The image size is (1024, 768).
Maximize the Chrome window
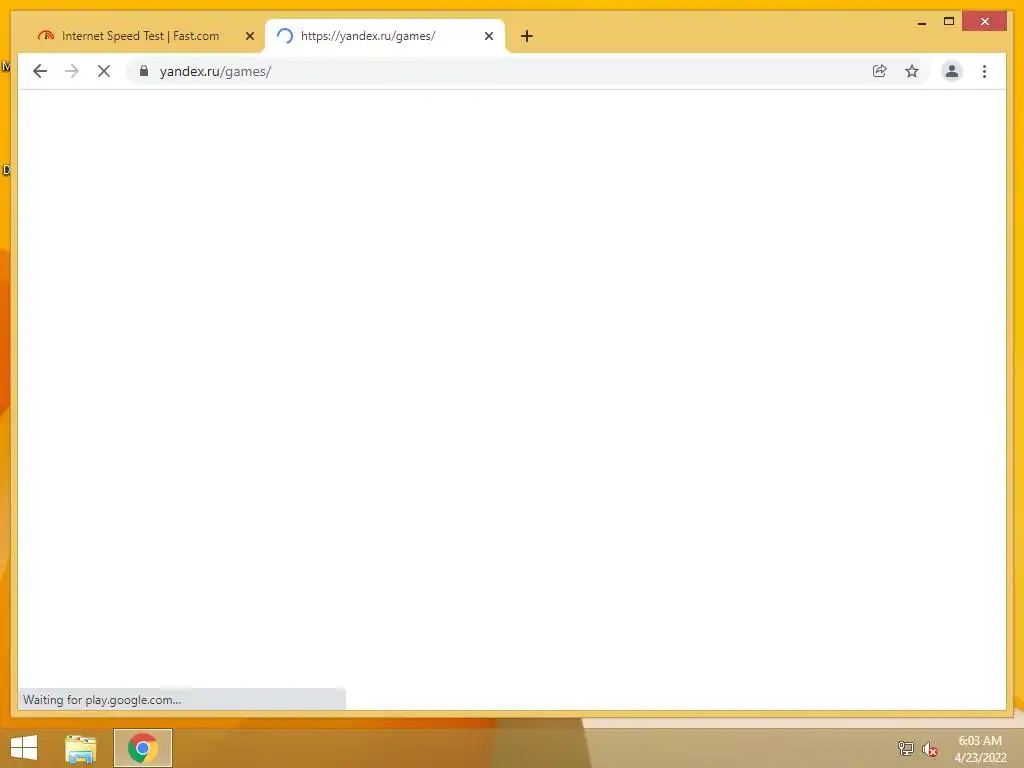tap(949, 22)
